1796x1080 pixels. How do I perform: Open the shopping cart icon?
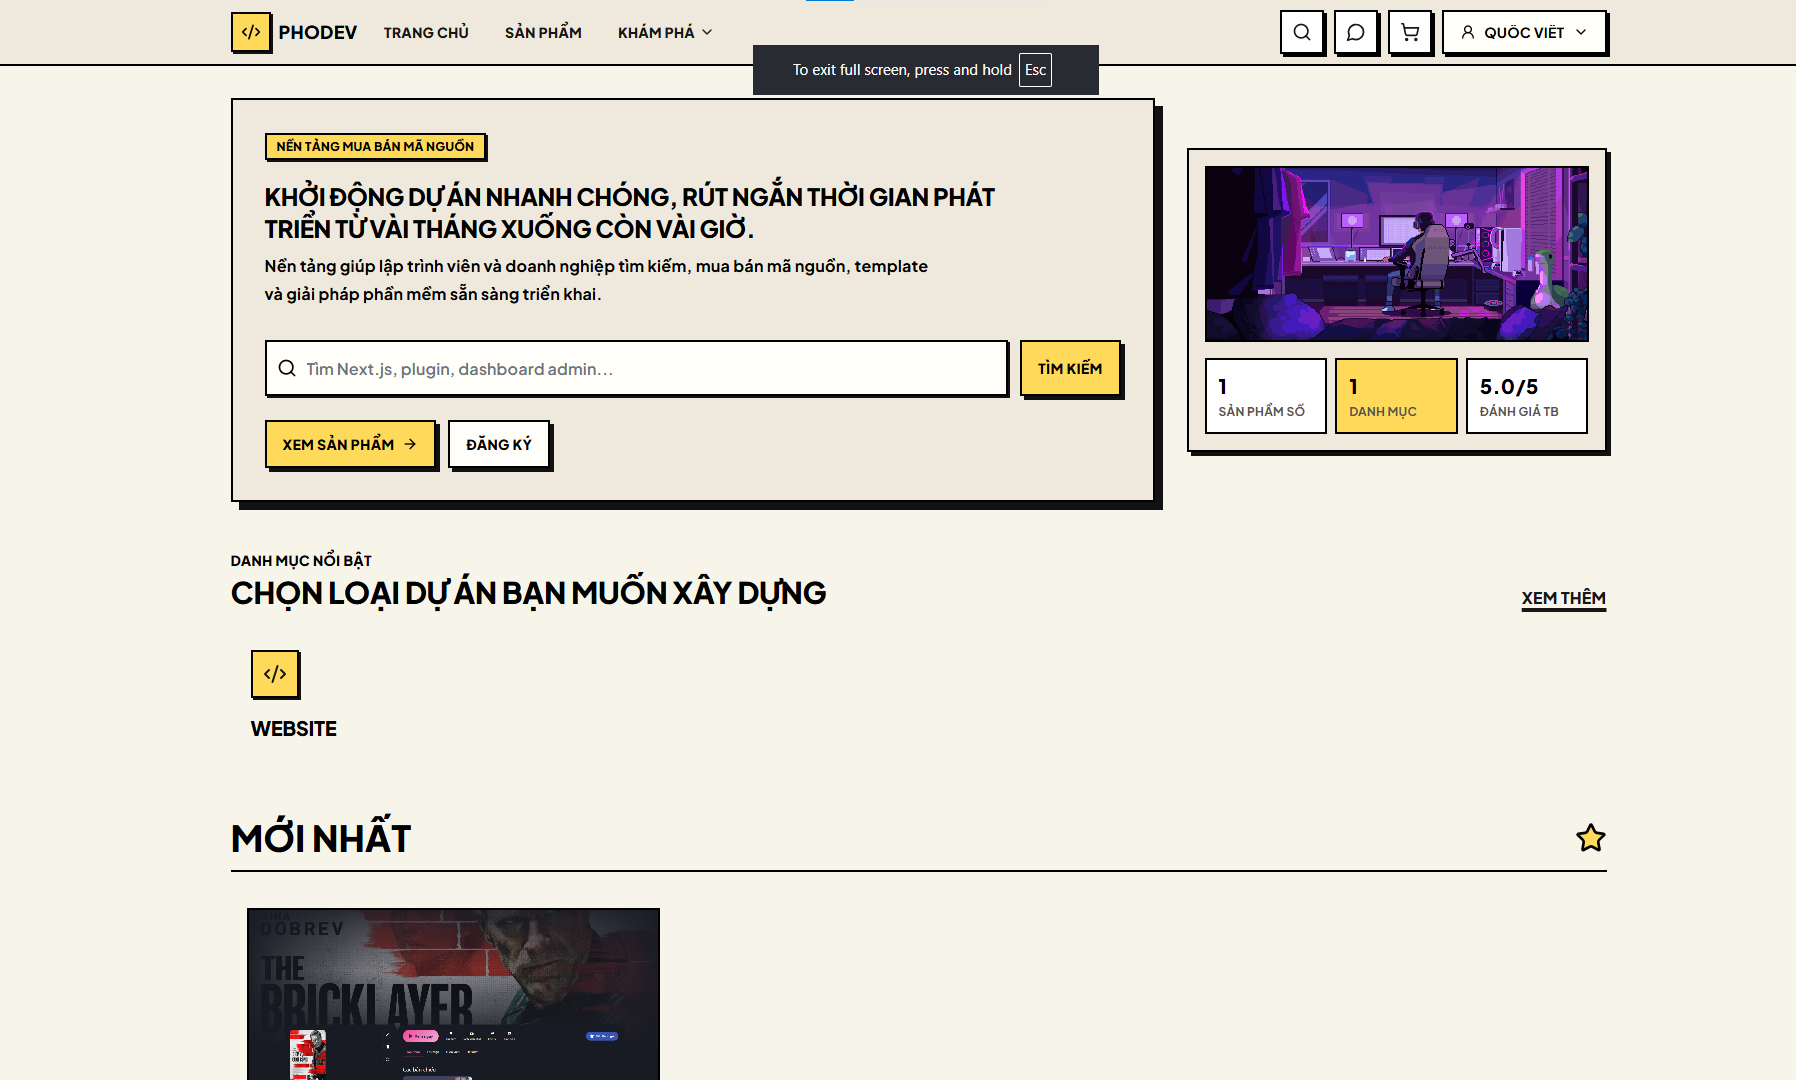coord(1410,32)
